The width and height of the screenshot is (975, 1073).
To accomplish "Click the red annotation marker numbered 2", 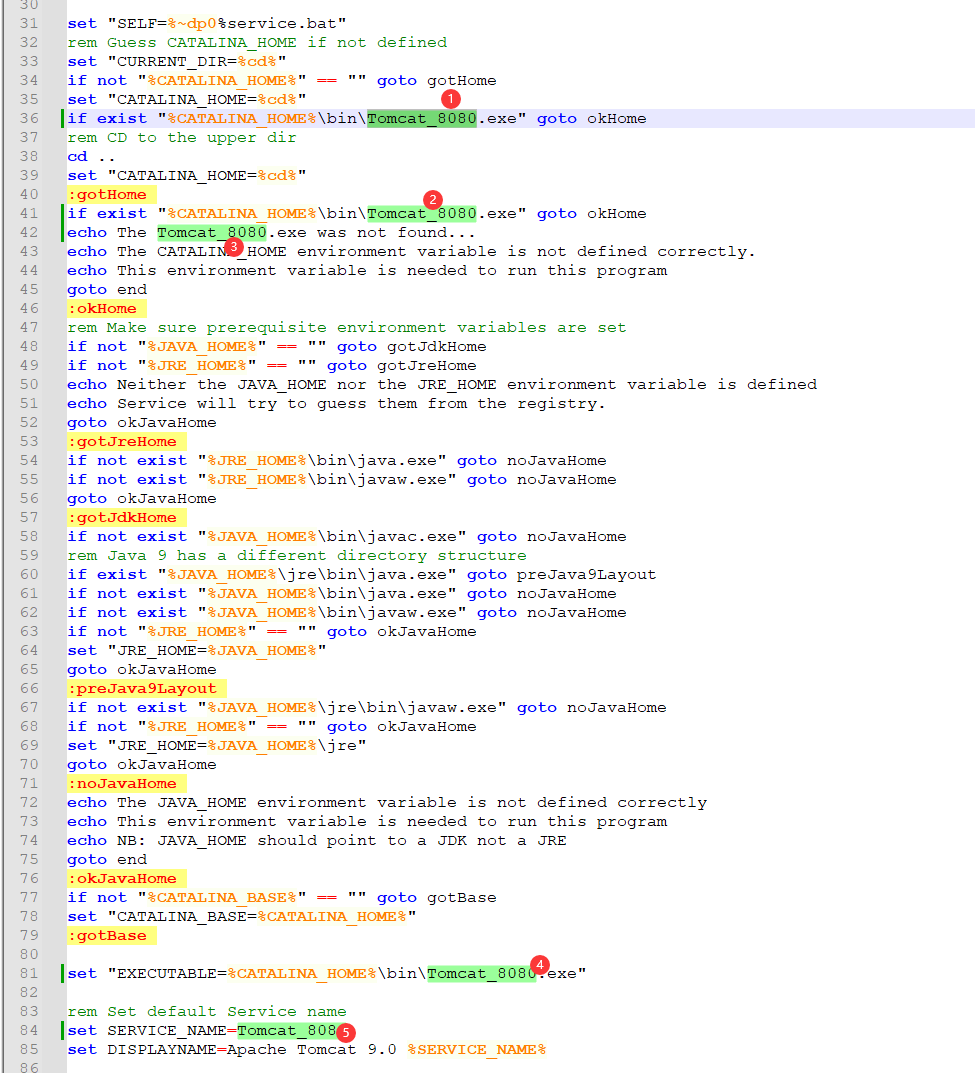I will (x=433, y=199).
